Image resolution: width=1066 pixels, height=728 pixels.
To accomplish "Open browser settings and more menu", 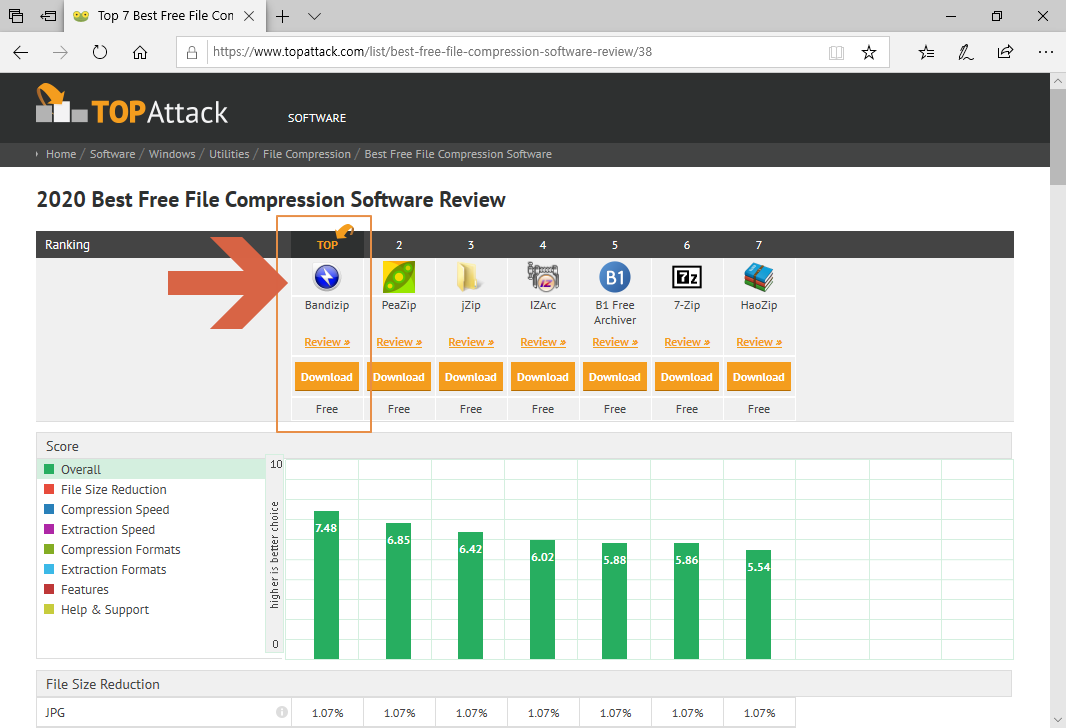I will tap(1046, 52).
